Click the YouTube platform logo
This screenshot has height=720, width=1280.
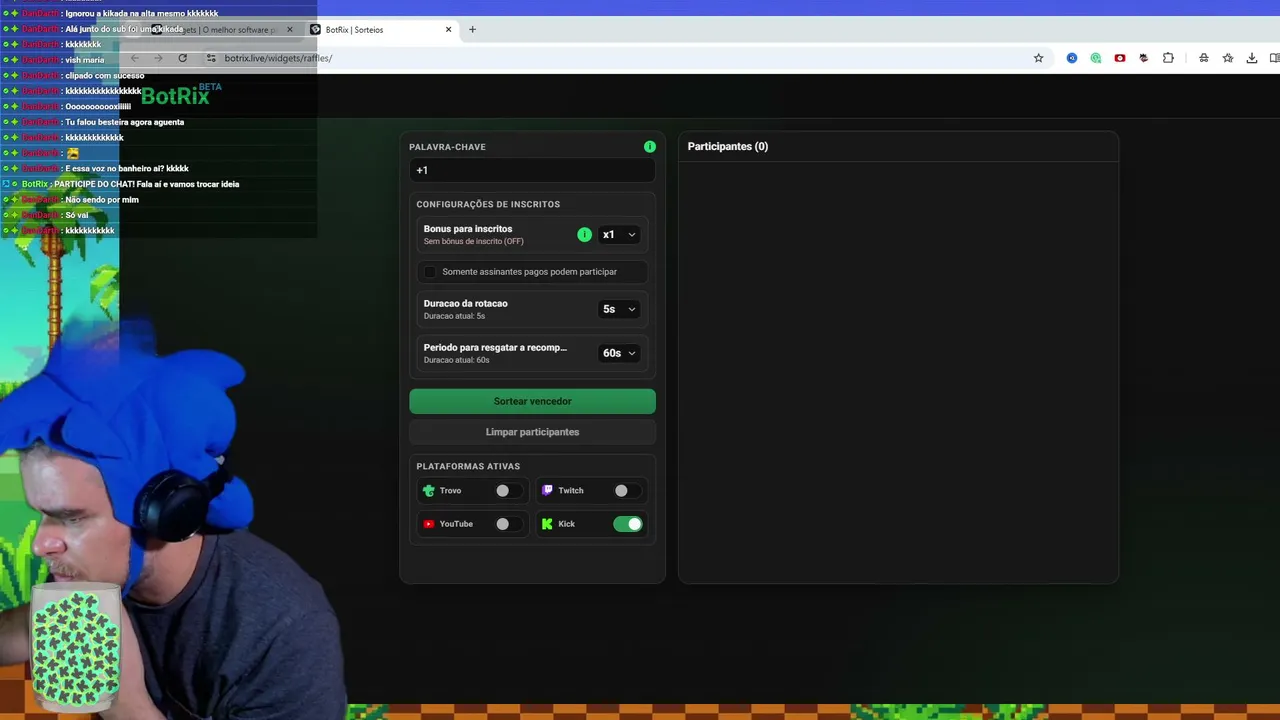tap(429, 524)
